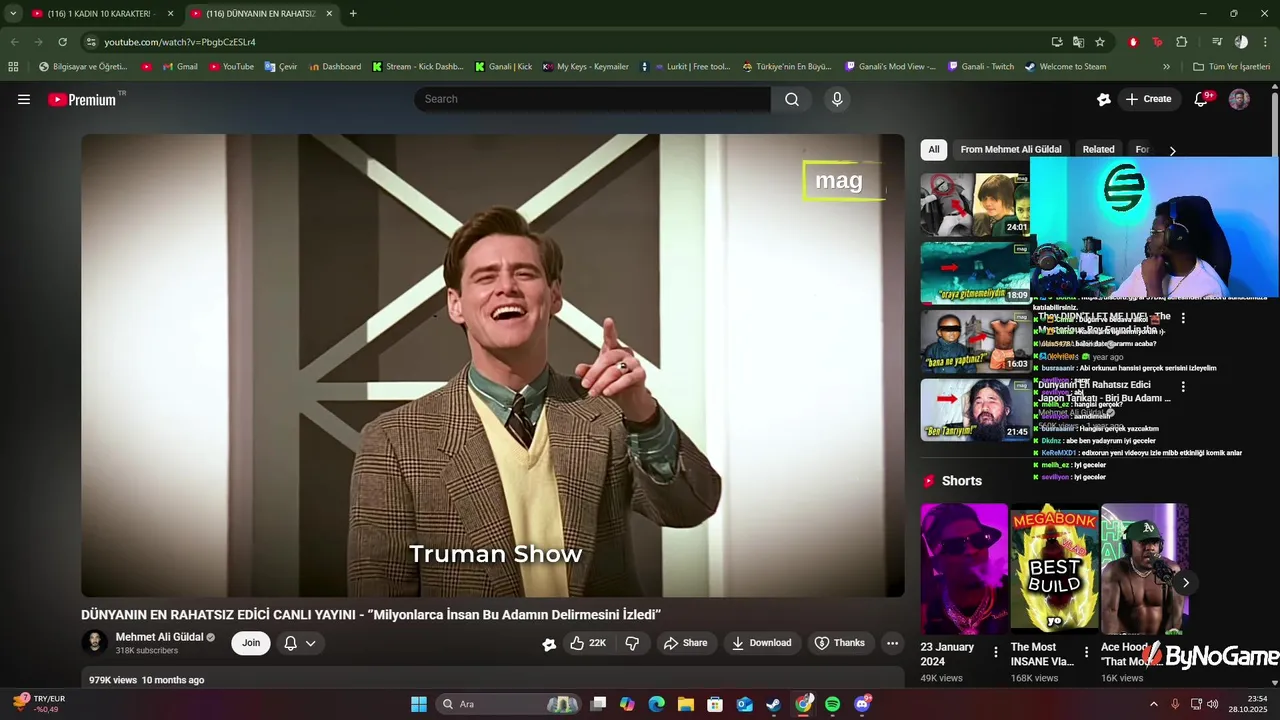The width and height of the screenshot is (1280, 720).
Task: Click the main video player
Action: (493, 366)
